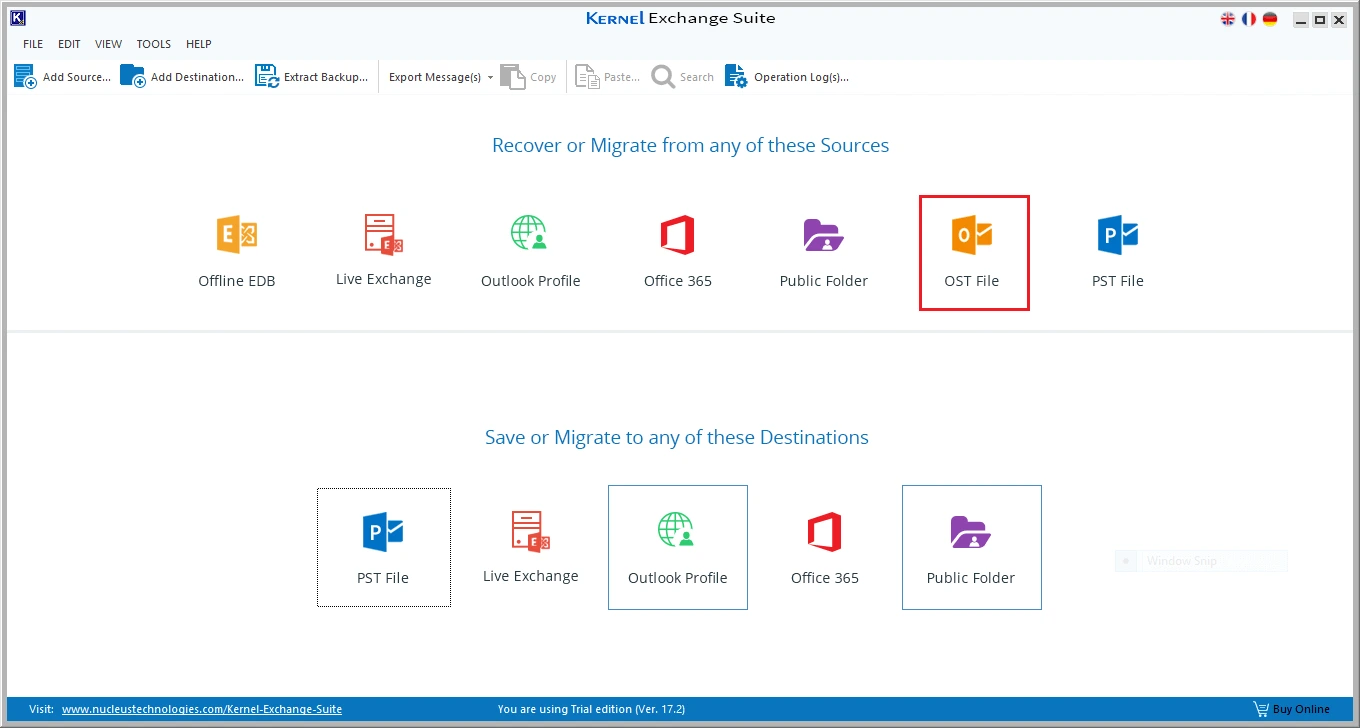Pick Outlook Profile as destination

click(678, 547)
